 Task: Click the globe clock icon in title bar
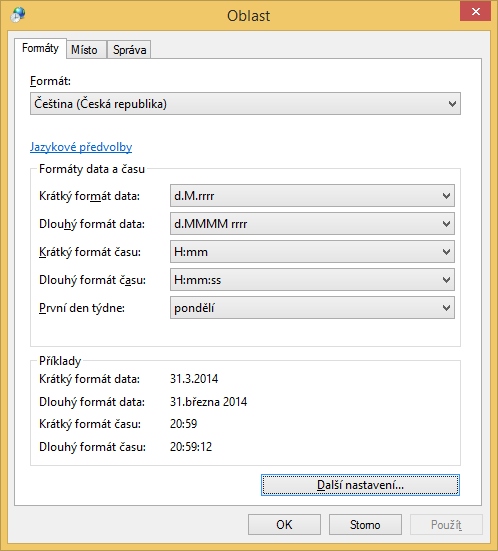(18, 14)
